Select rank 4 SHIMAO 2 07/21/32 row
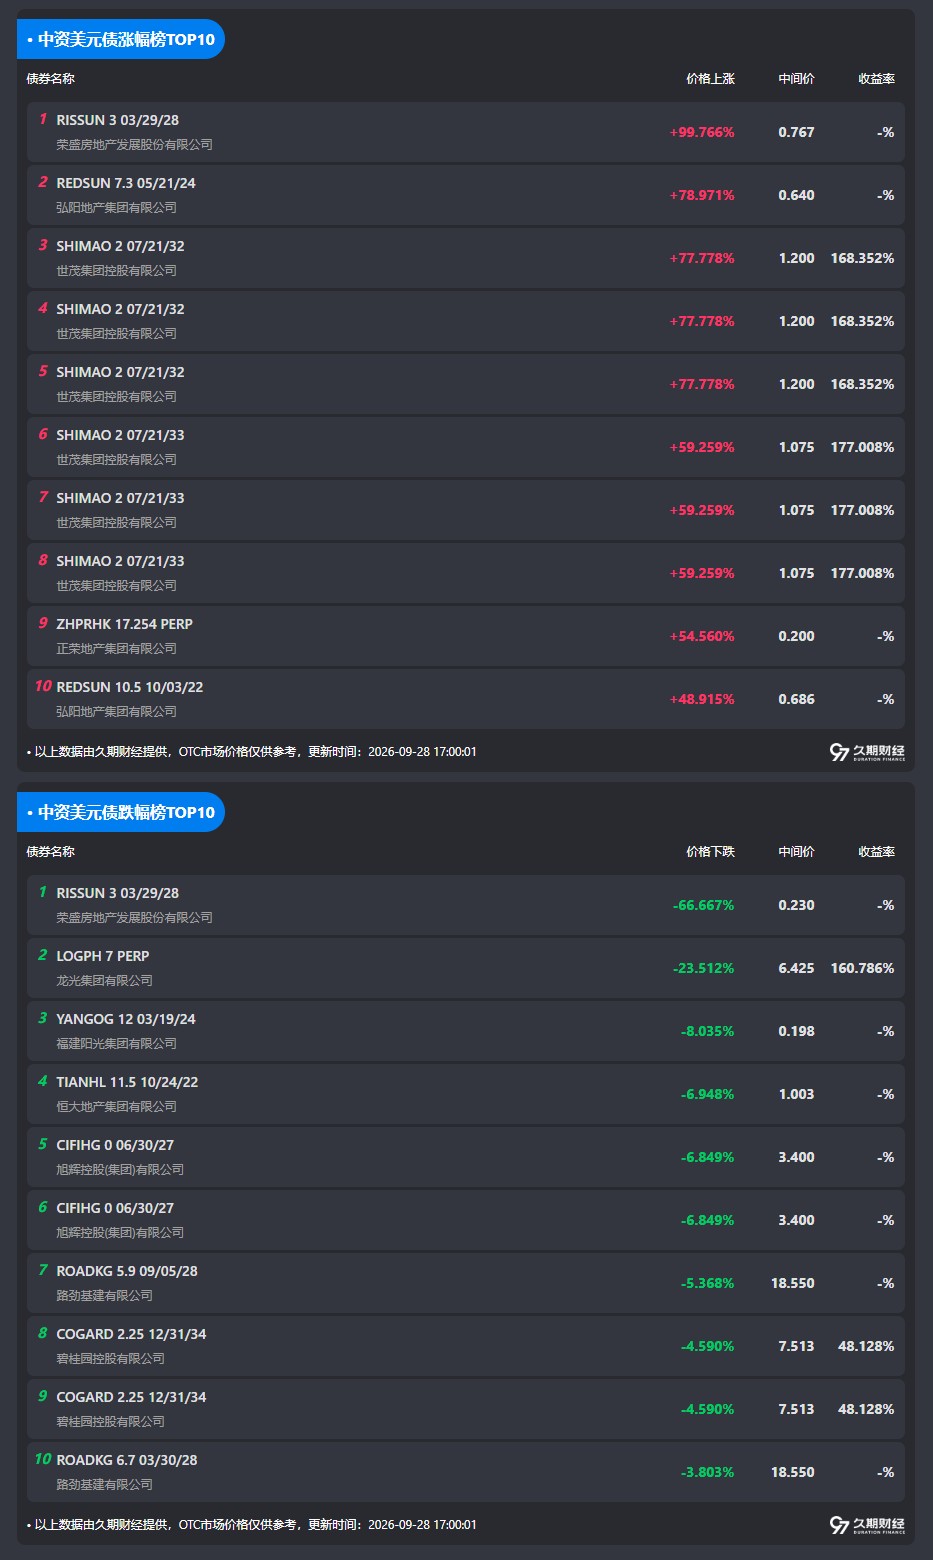Image resolution: width=933 pixels, height=1560 pixels. (x=466, y=321)
